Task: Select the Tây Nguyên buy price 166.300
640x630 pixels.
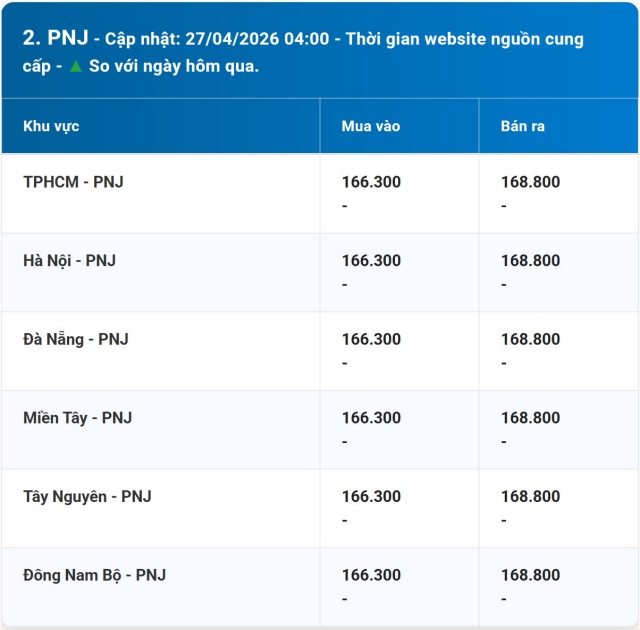Action: 371,496
